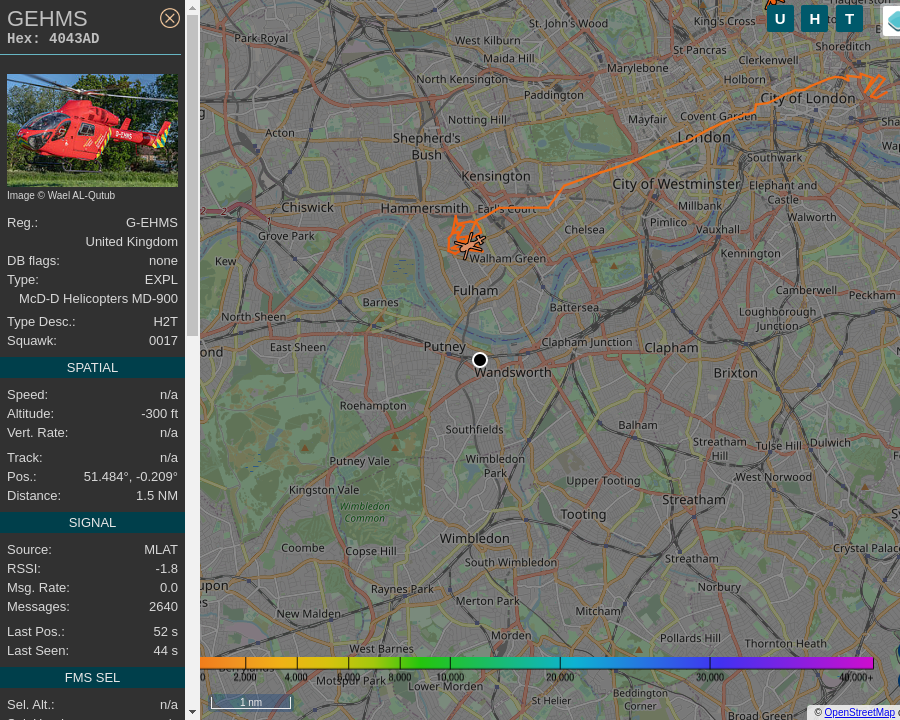Screen dimensions: 900x720
Task: Select the Hex: 4043AD text
Action: [53, 38]
